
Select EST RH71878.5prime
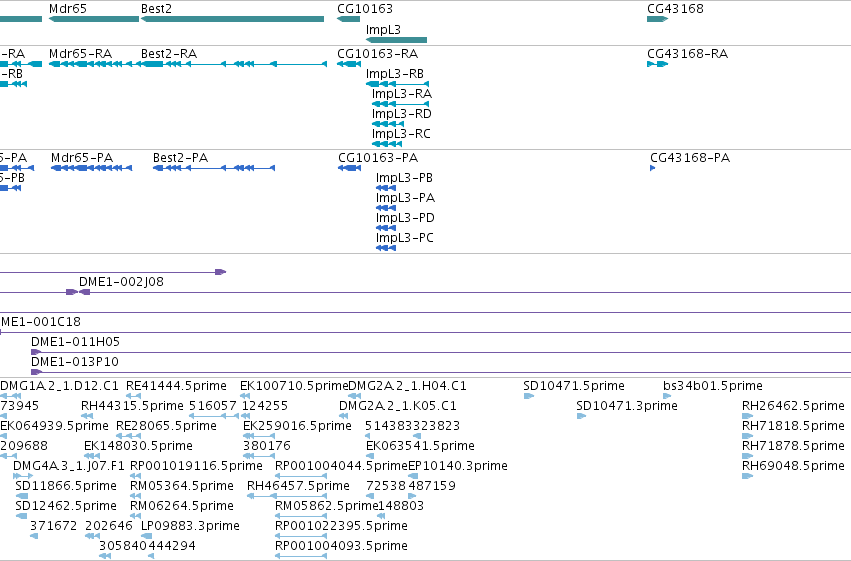tap(793, 446)
